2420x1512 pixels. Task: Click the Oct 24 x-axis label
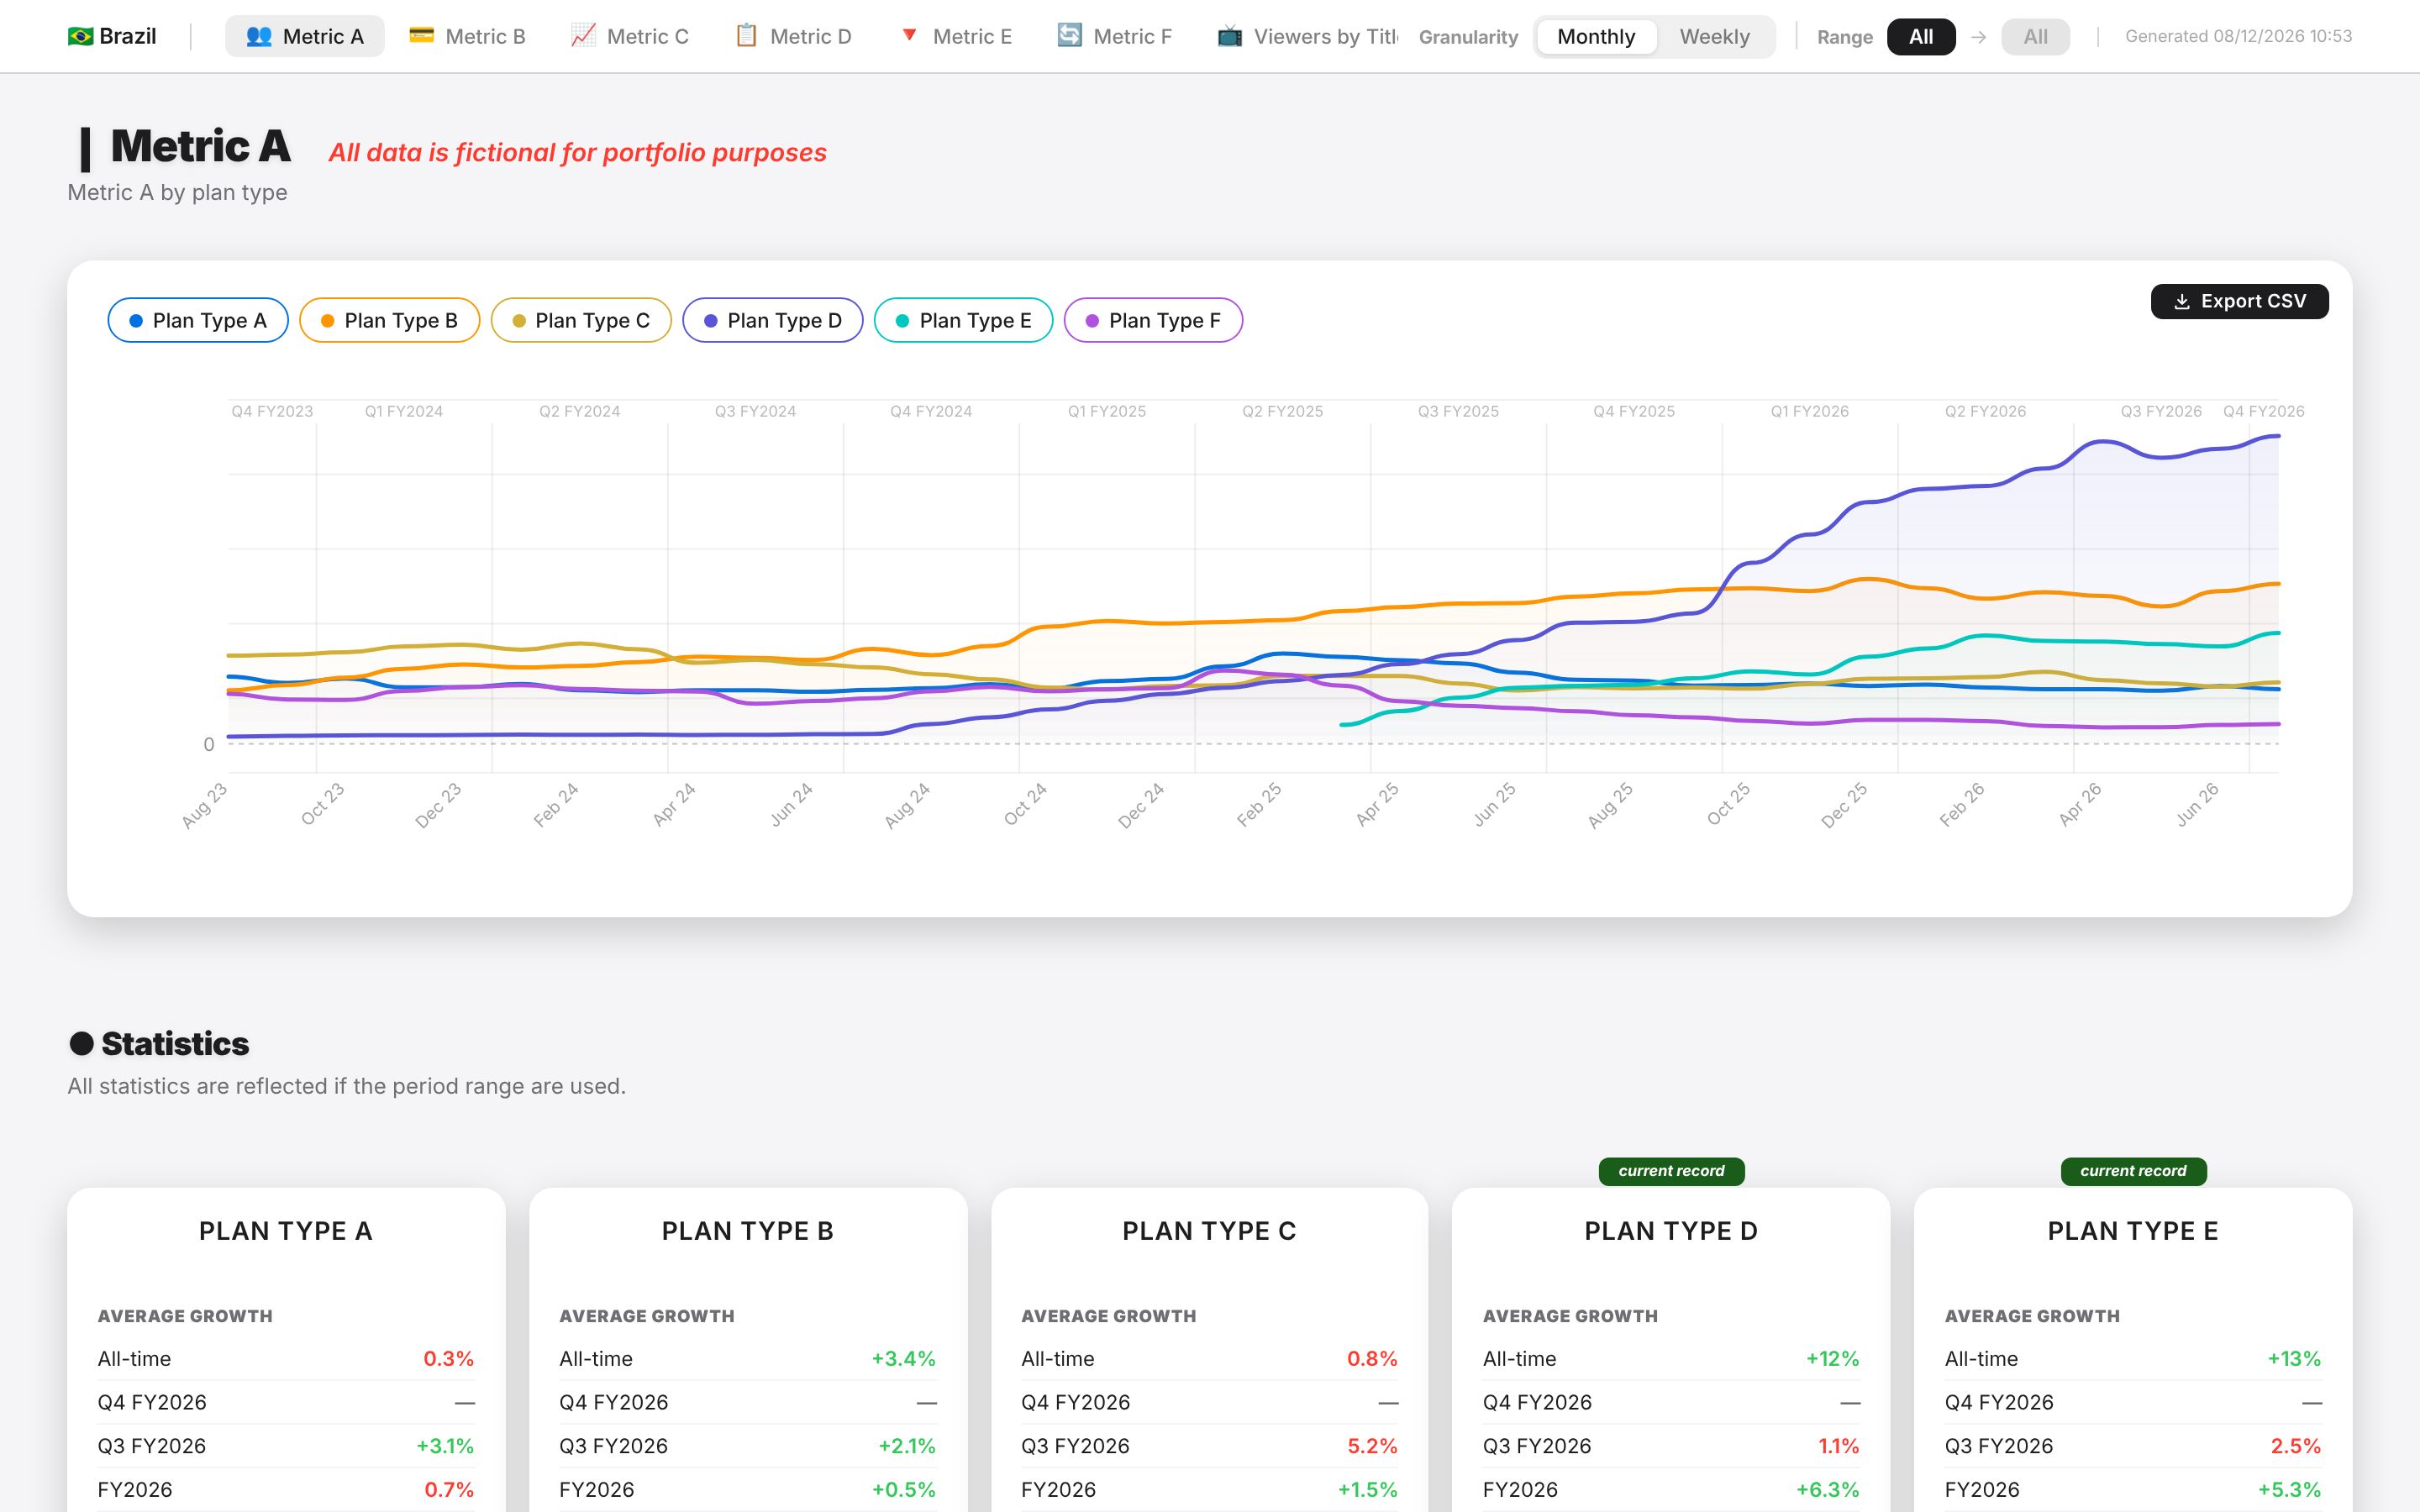point(1026,804)
